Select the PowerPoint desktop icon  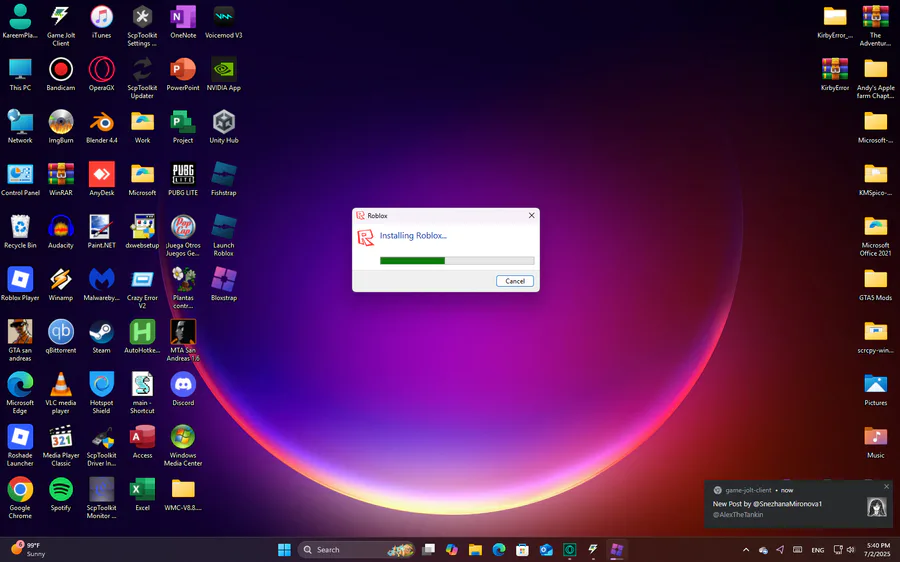[183, 75]
